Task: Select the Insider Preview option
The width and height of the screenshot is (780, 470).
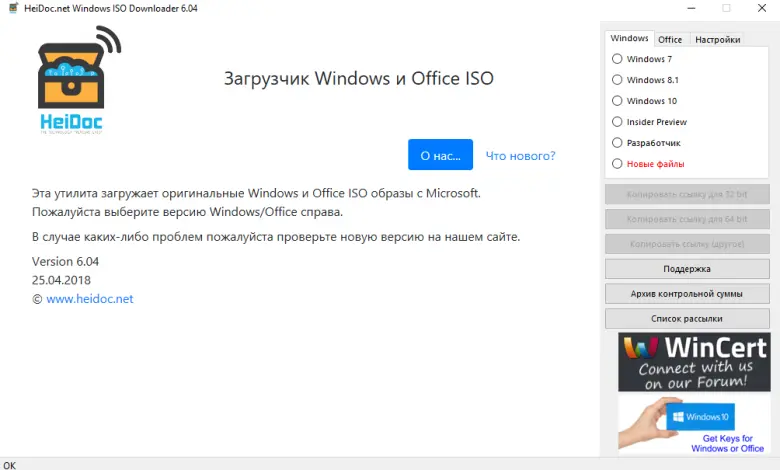Action: [x=617, y=122]
